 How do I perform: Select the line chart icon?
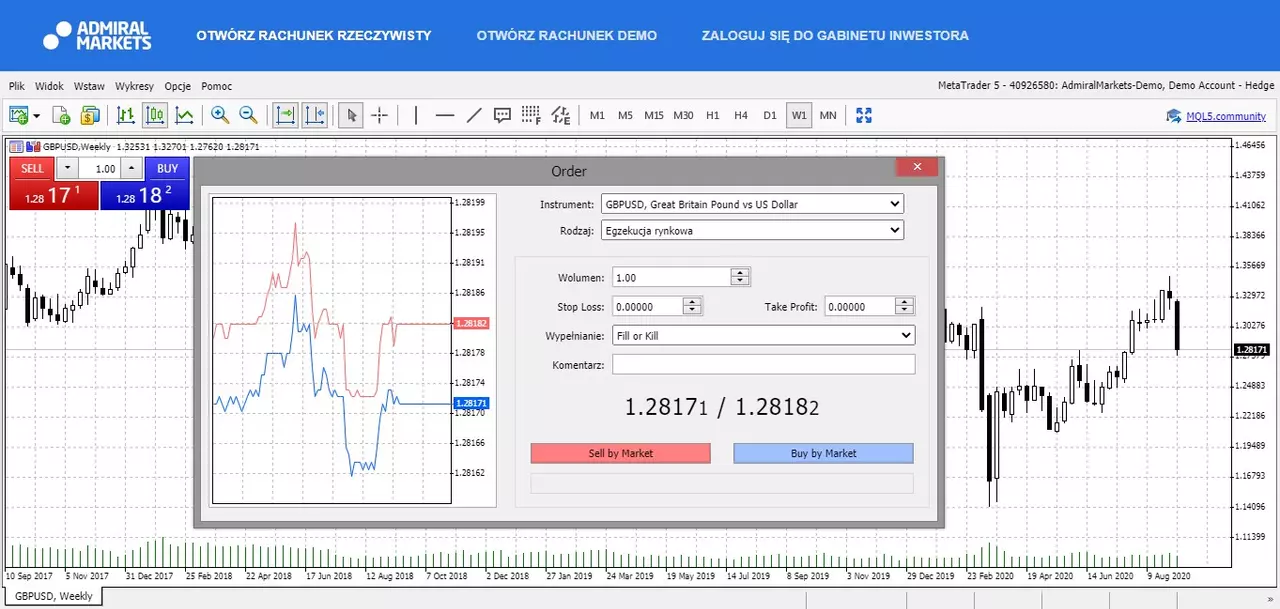pyautogui.click(x=184, y=115)
